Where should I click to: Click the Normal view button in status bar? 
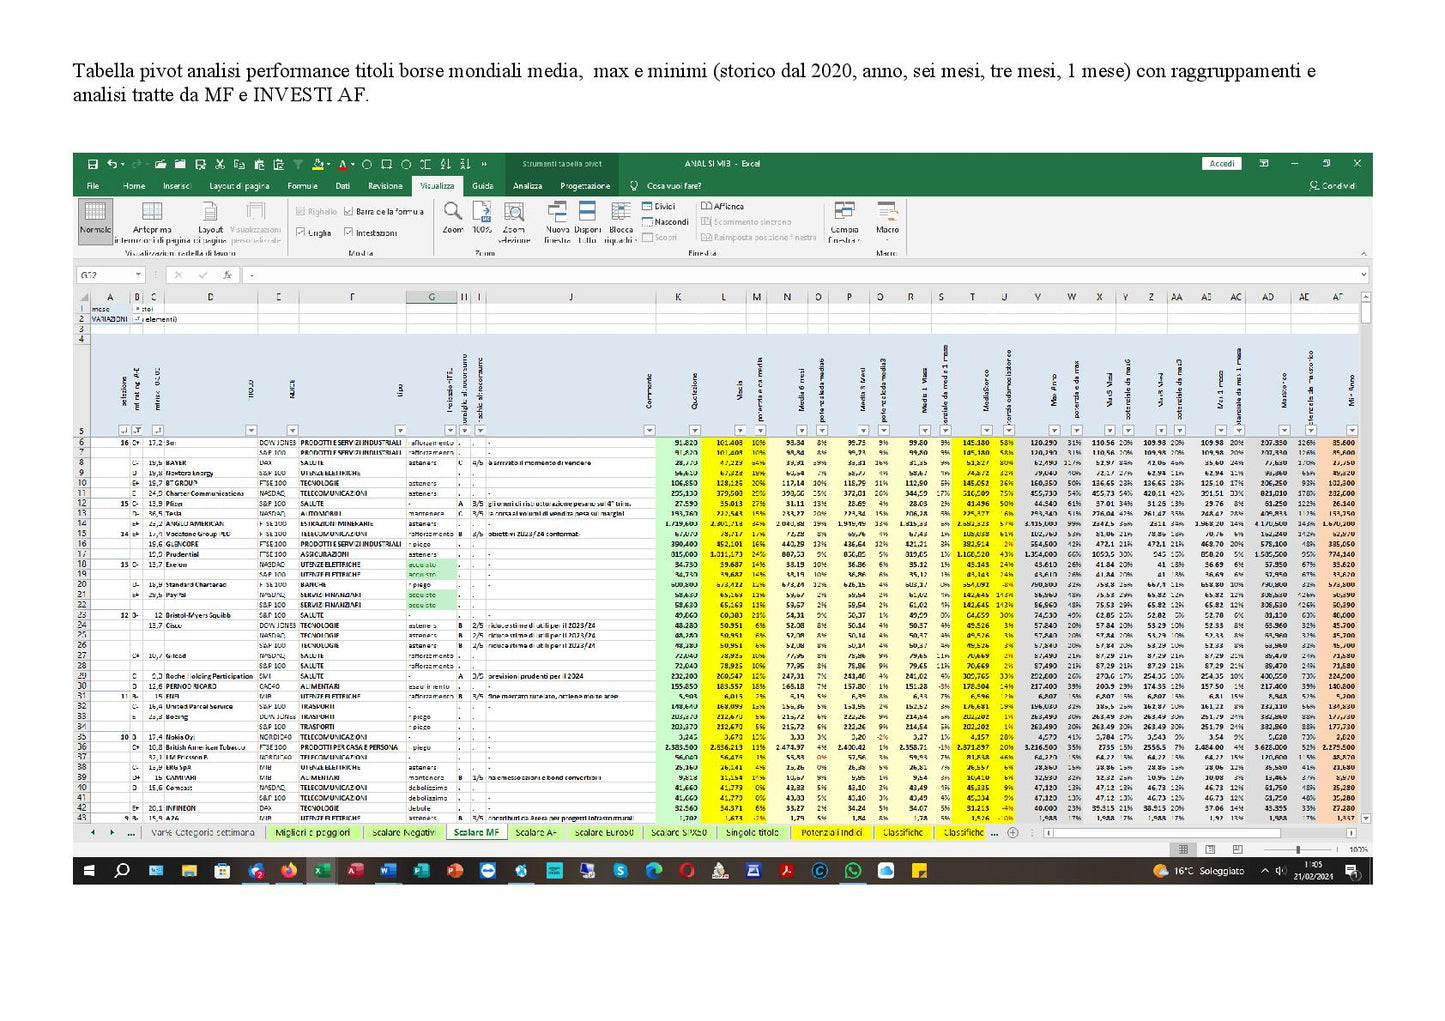(1184, 849)
